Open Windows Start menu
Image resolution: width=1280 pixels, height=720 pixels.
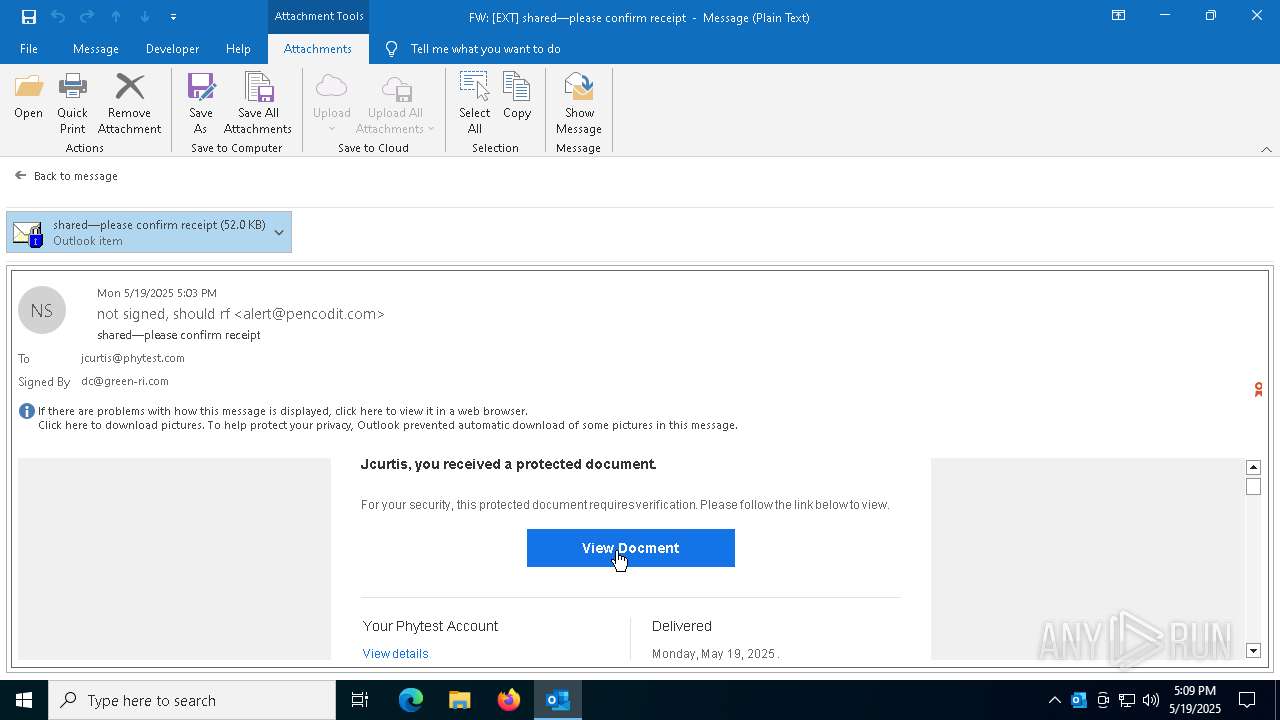[24, 700]
